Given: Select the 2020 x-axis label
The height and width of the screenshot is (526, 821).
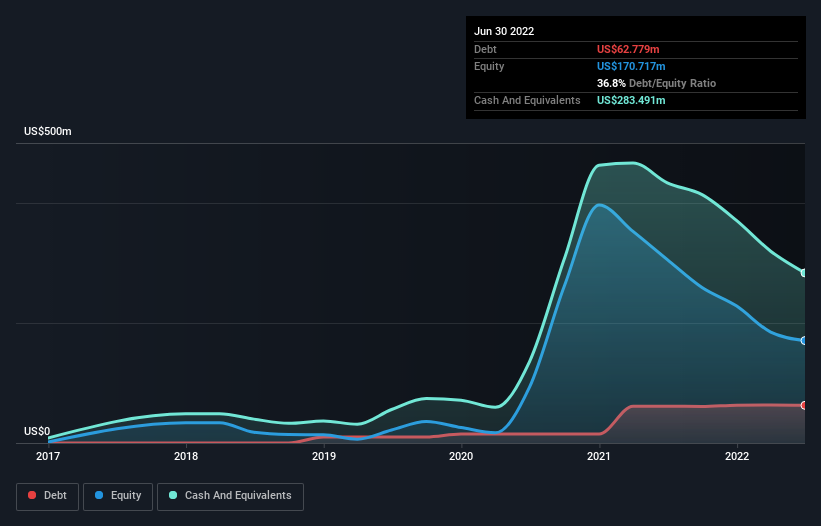Looking at the screenshot, I should point(461,456).
